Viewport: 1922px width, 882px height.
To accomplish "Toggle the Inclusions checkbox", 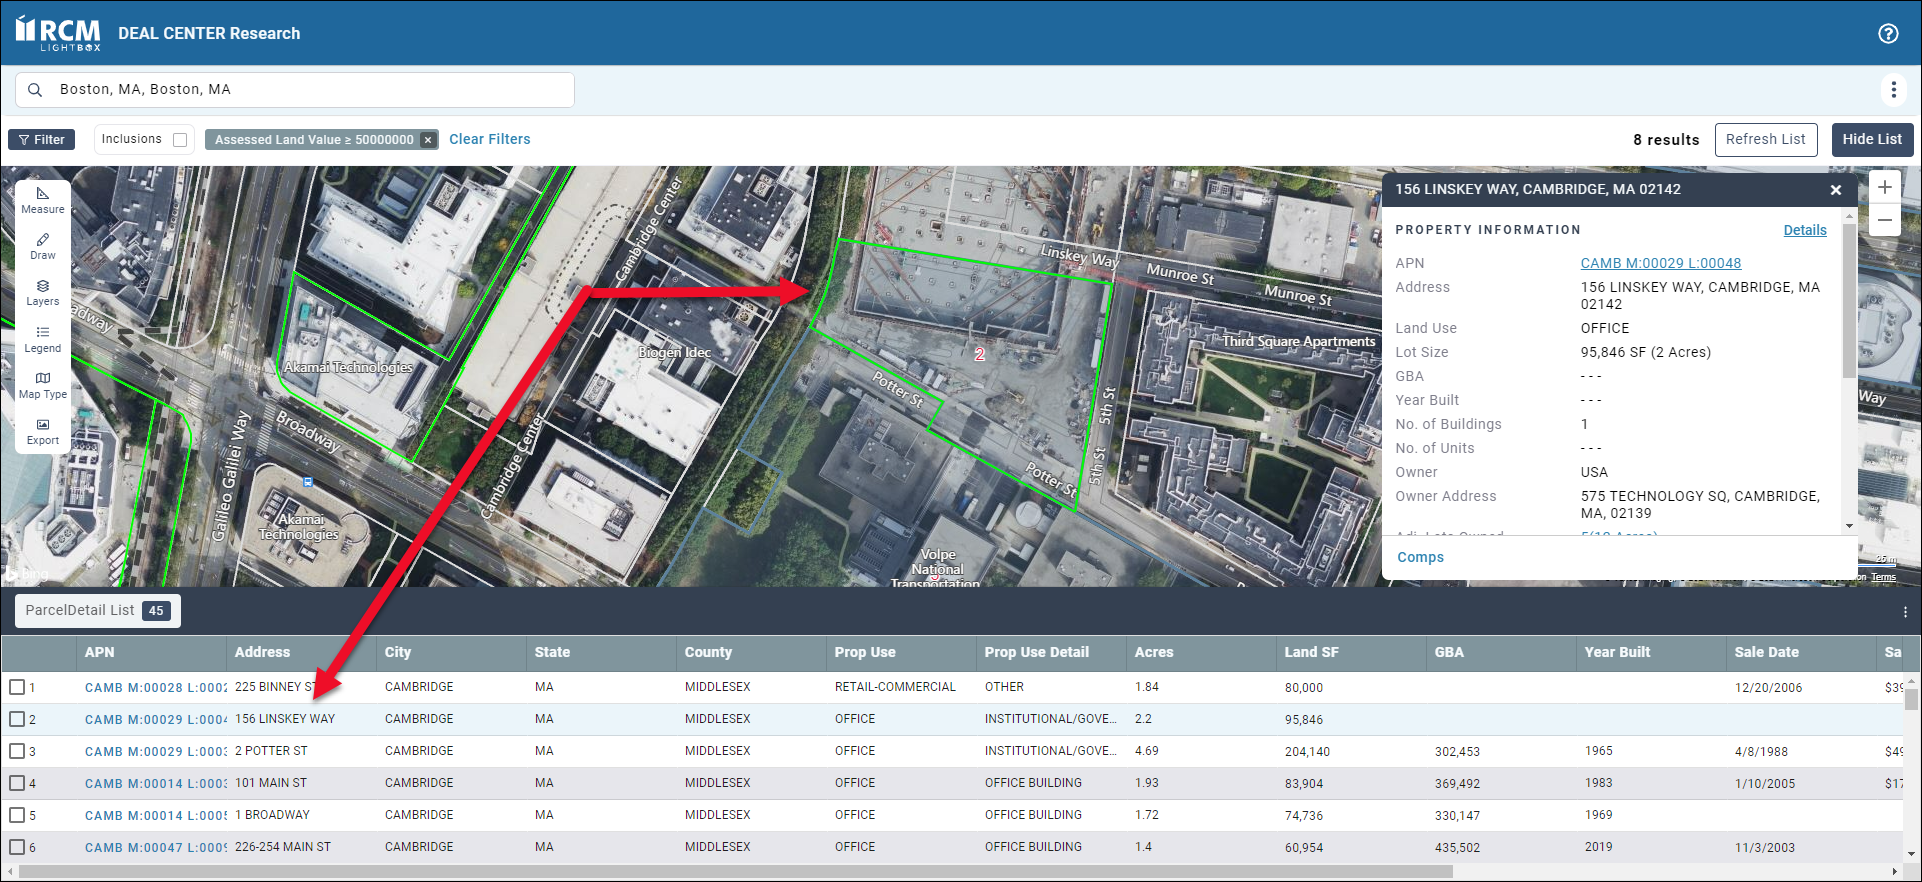I will tap(180, 140).
